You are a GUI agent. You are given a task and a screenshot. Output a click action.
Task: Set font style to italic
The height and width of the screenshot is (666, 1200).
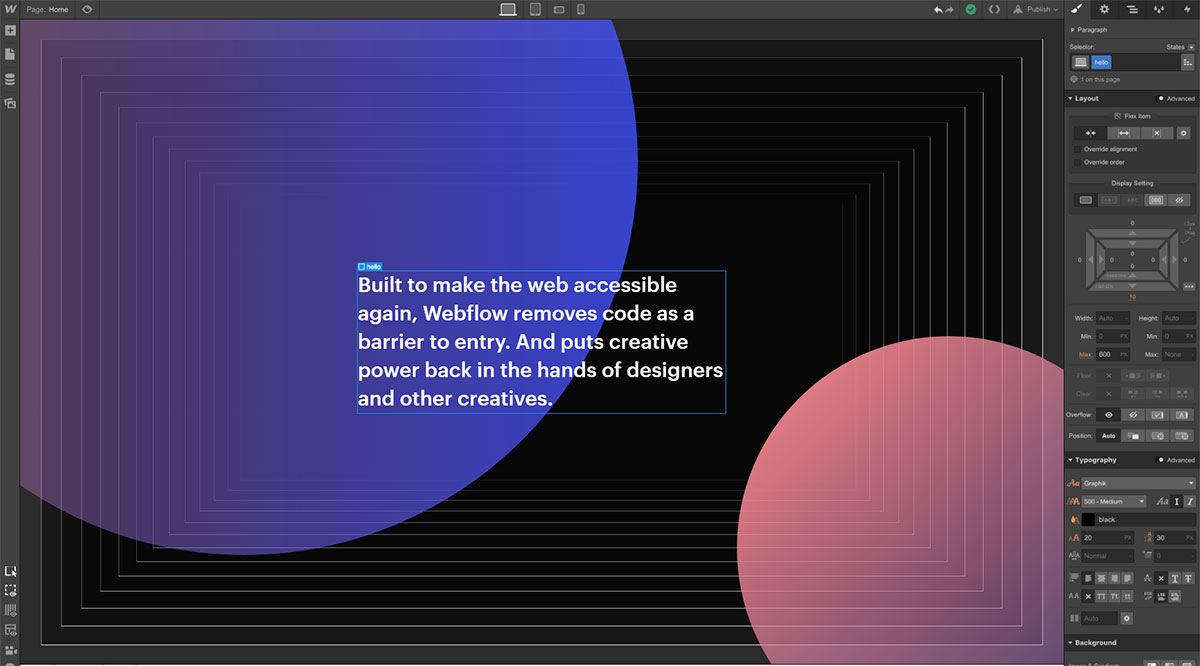tap(1189, 501)
